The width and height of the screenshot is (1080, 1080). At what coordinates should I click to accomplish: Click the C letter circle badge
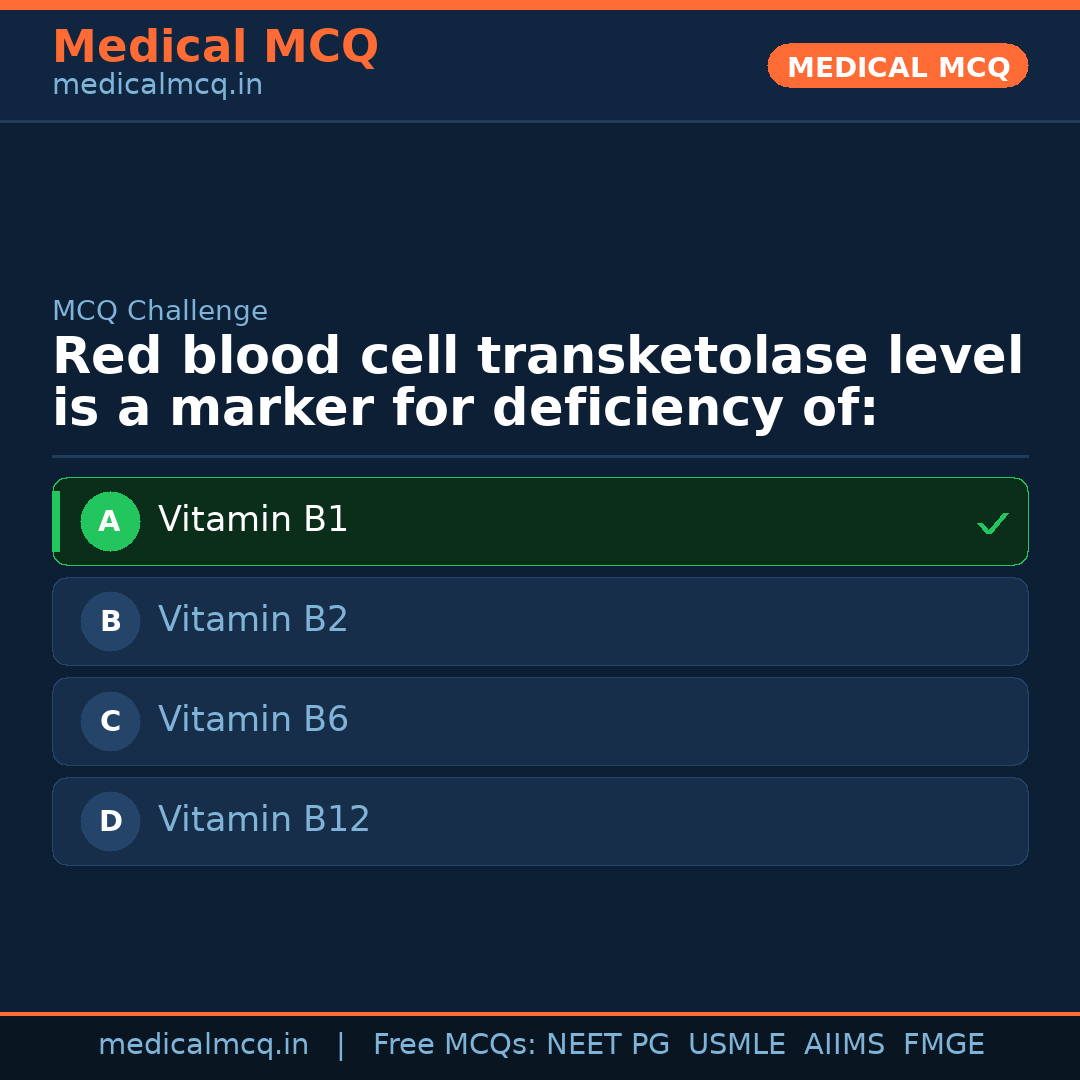[x=110, y=721]
